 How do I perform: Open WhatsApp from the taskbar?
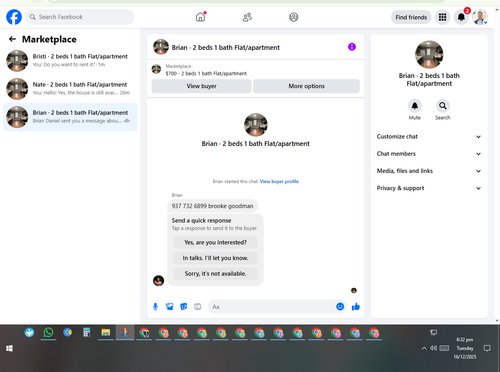click(48, 333)
